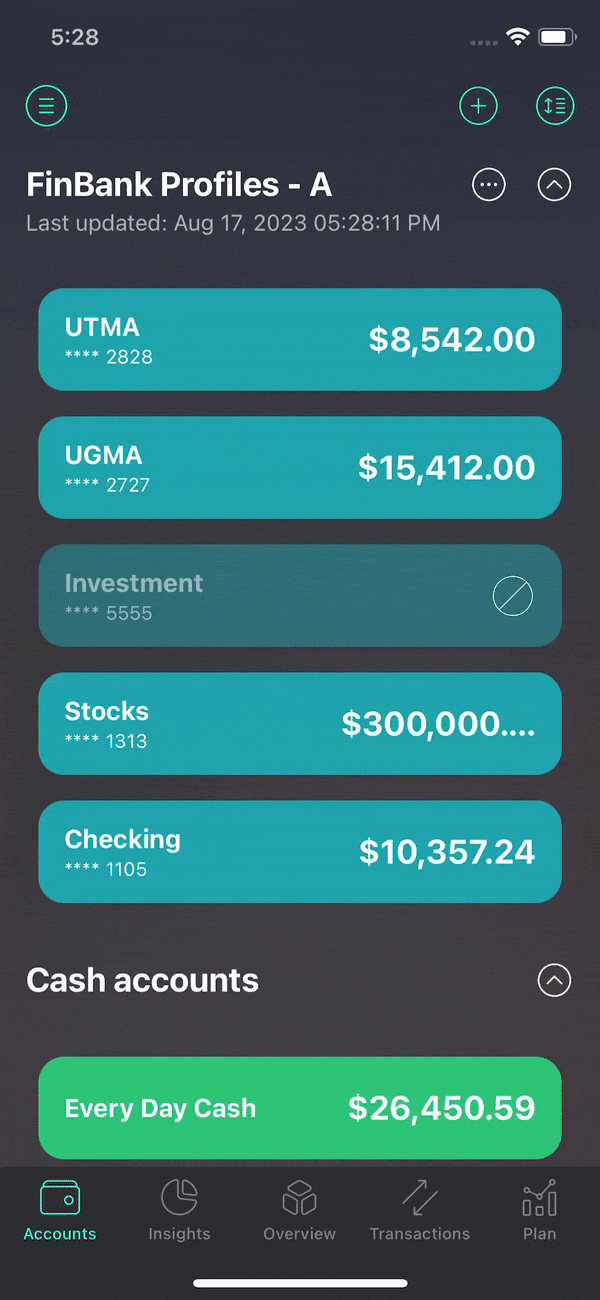This screenshot has height=1300, width=600.
Task: Select the Stocks account card
Action: click(x=300, y=724)
